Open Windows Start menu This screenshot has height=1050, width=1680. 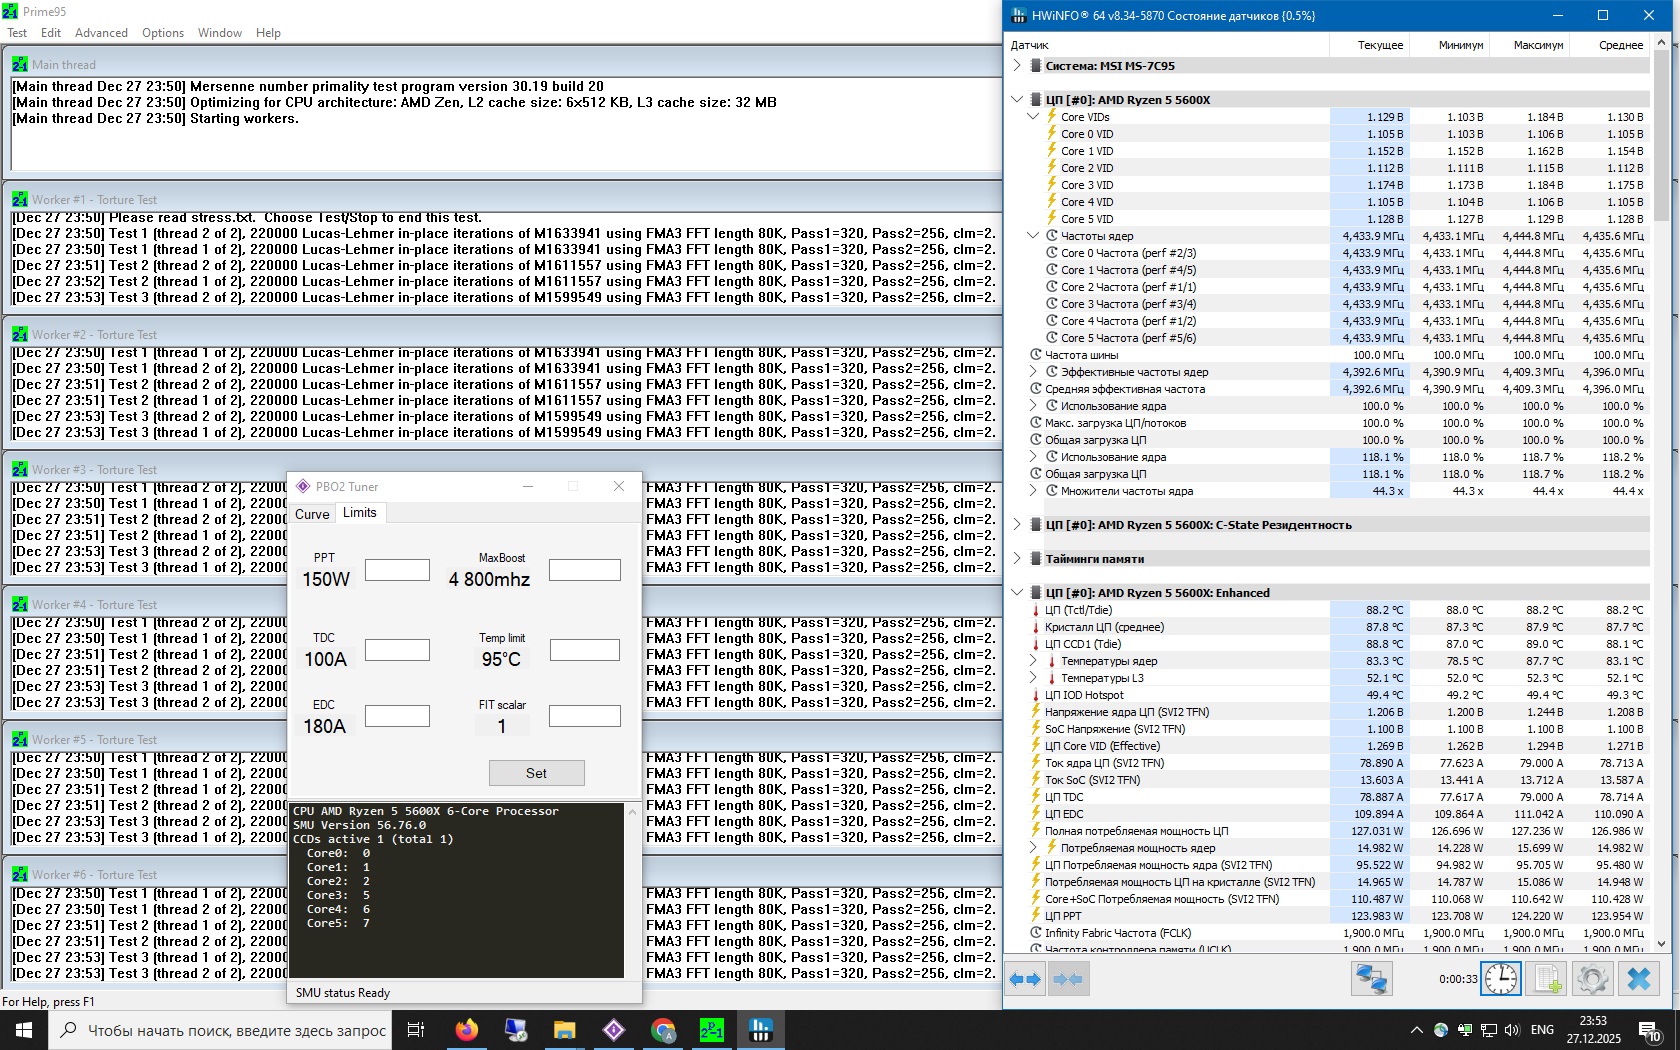click(24, 1030)
